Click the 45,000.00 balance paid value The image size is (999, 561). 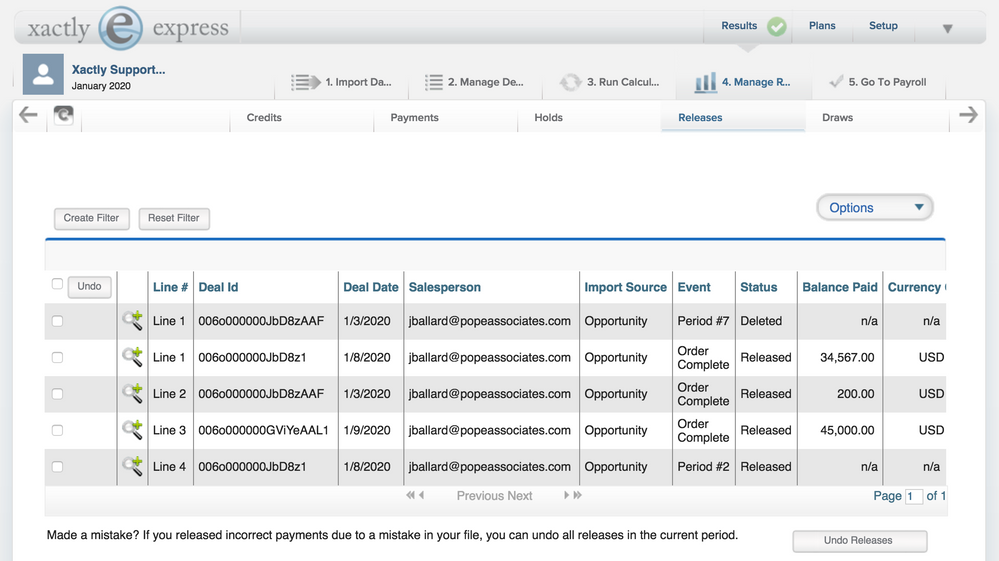(847, 430)
